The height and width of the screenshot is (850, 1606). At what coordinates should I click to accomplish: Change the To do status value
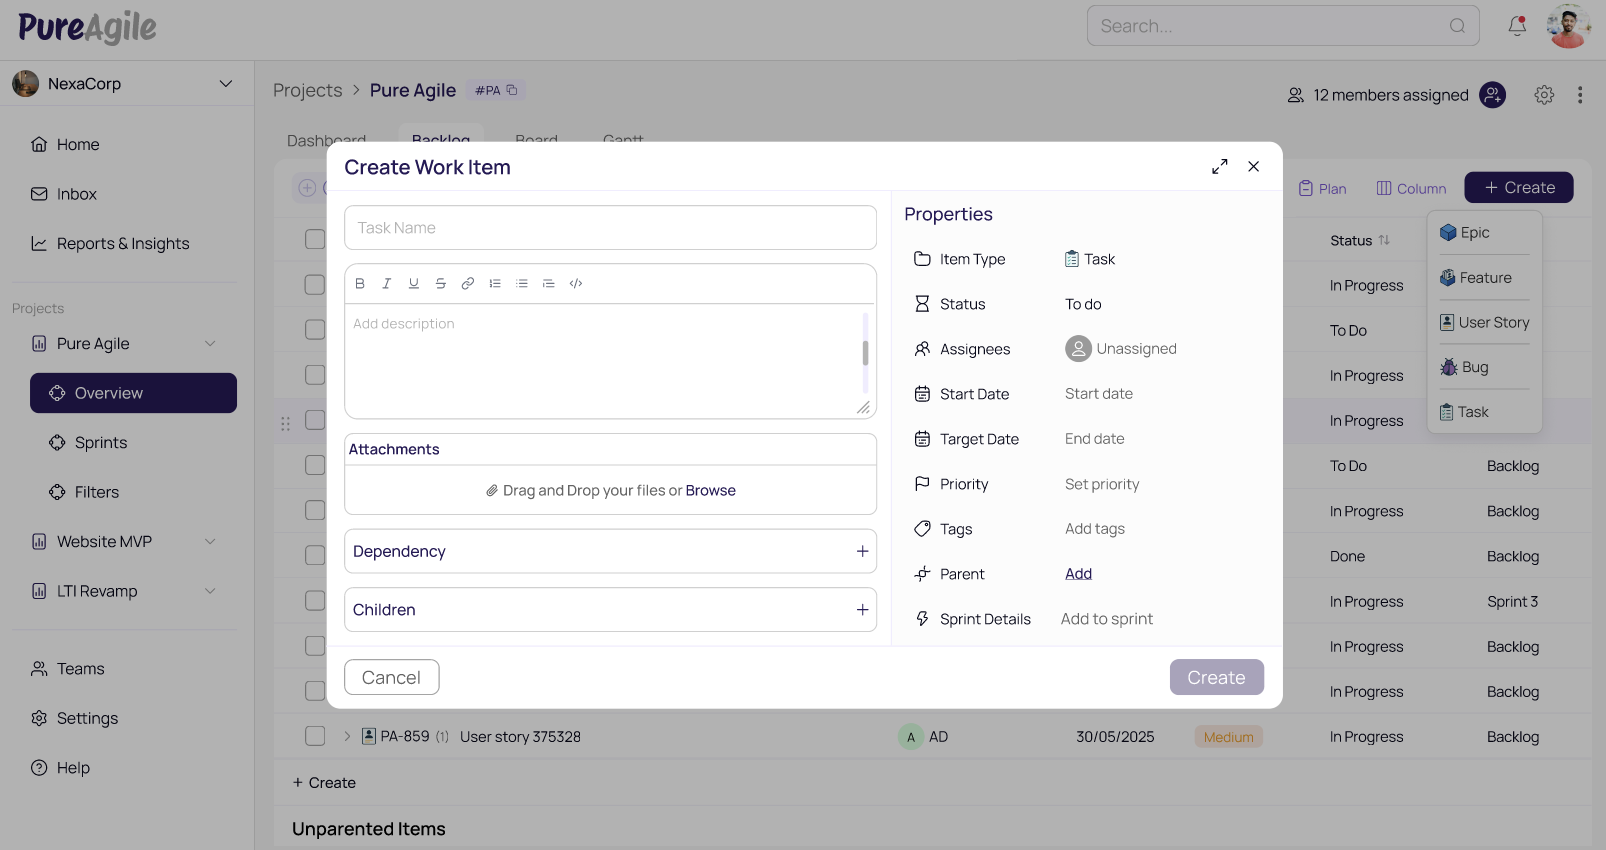pos(1083,304)
